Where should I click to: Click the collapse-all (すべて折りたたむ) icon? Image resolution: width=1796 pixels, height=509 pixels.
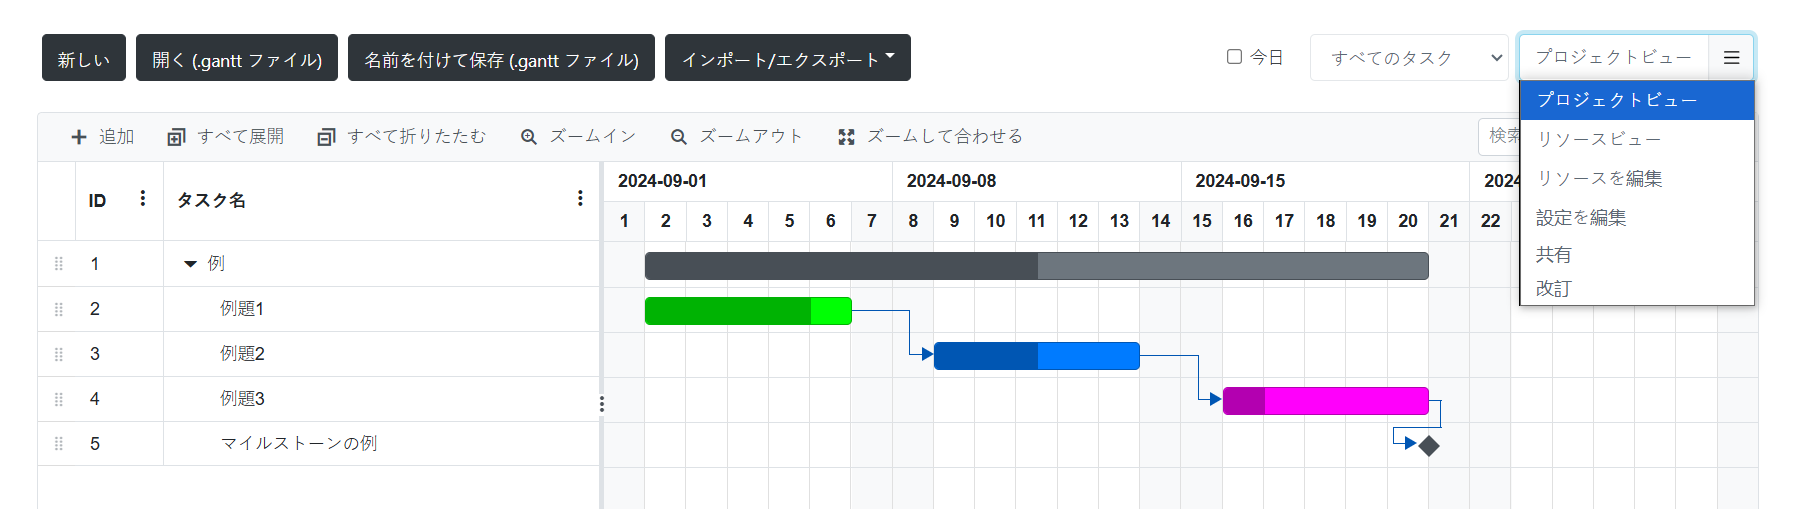326,137
